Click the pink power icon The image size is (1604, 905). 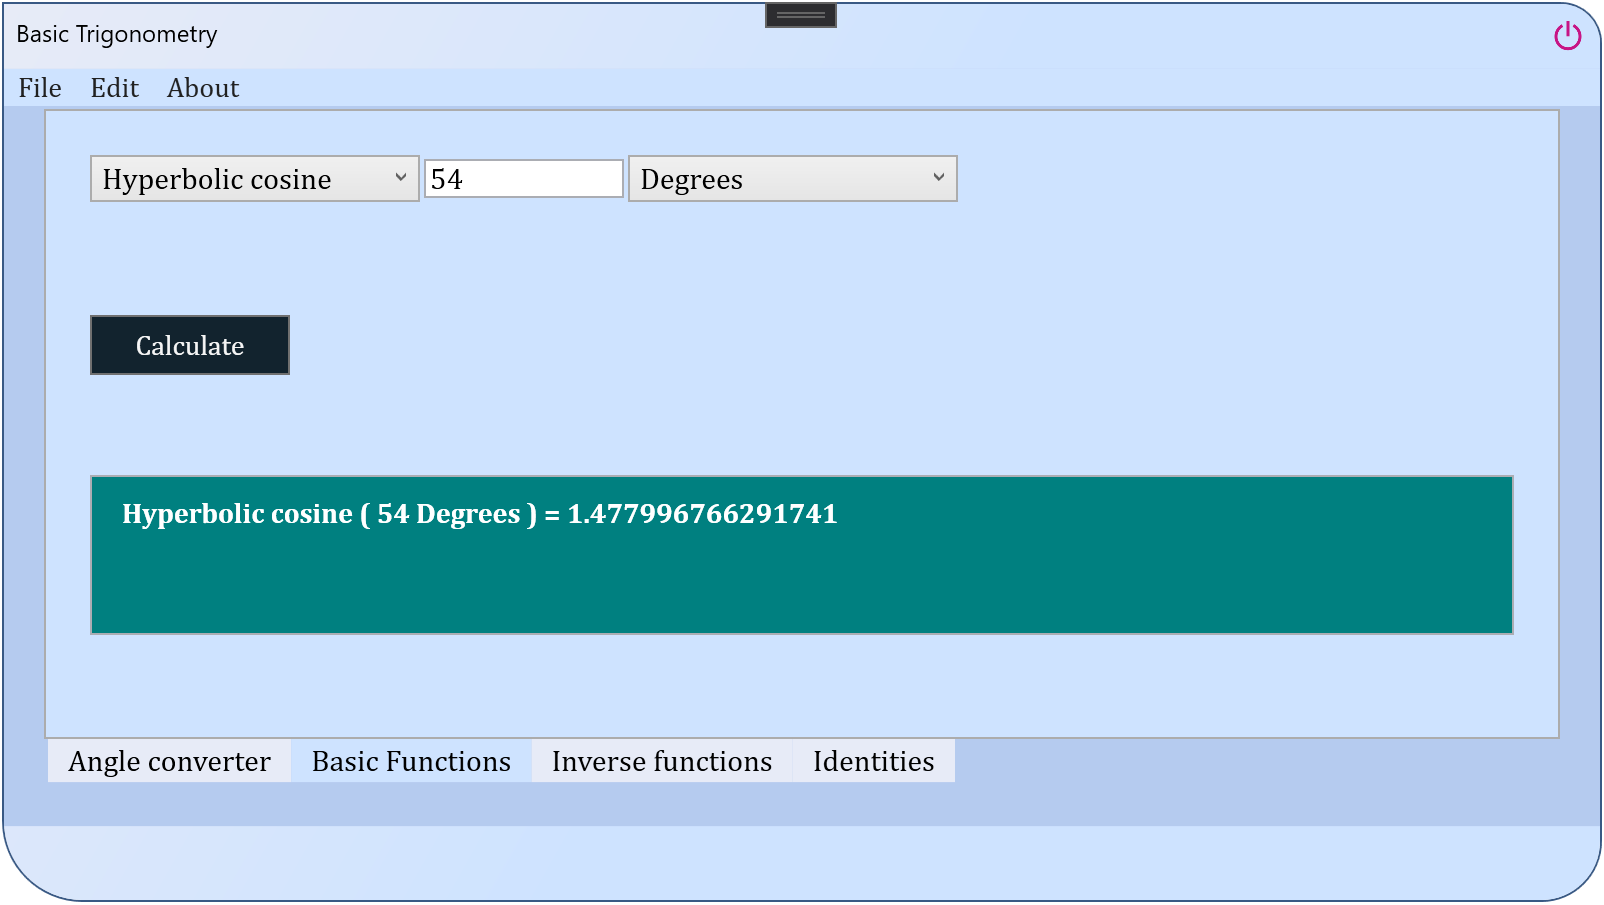(x=1567, y=36)
